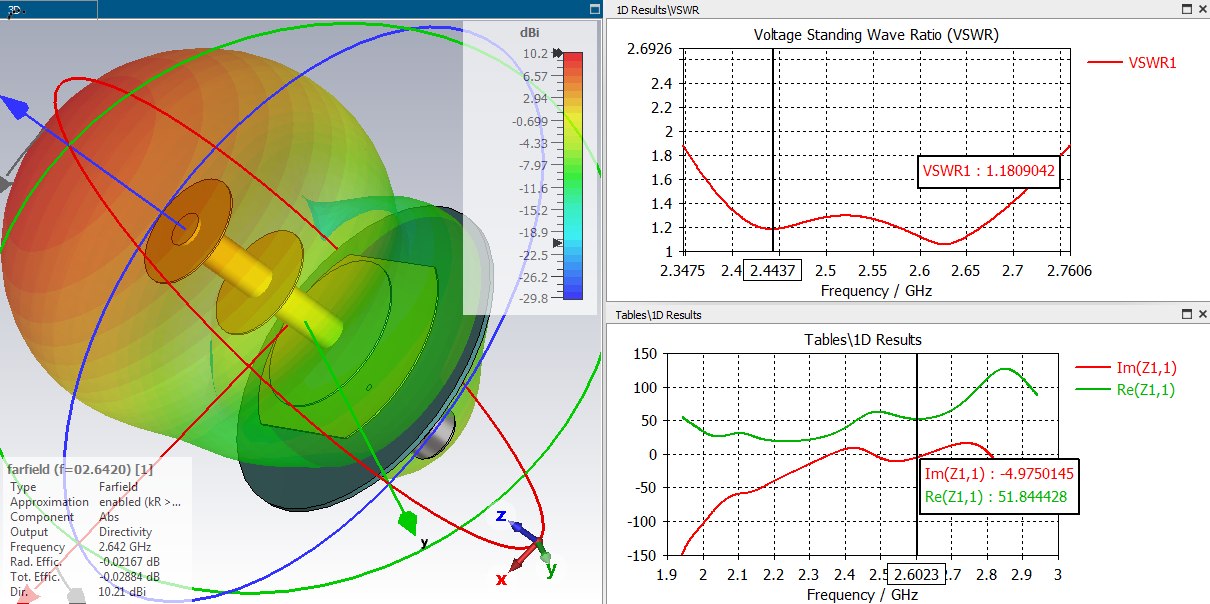The width and height of the screenshot is (1210, 604).
Task: Click the Component Abs info row
Action: pyautogui.click(x=64, y=517)
